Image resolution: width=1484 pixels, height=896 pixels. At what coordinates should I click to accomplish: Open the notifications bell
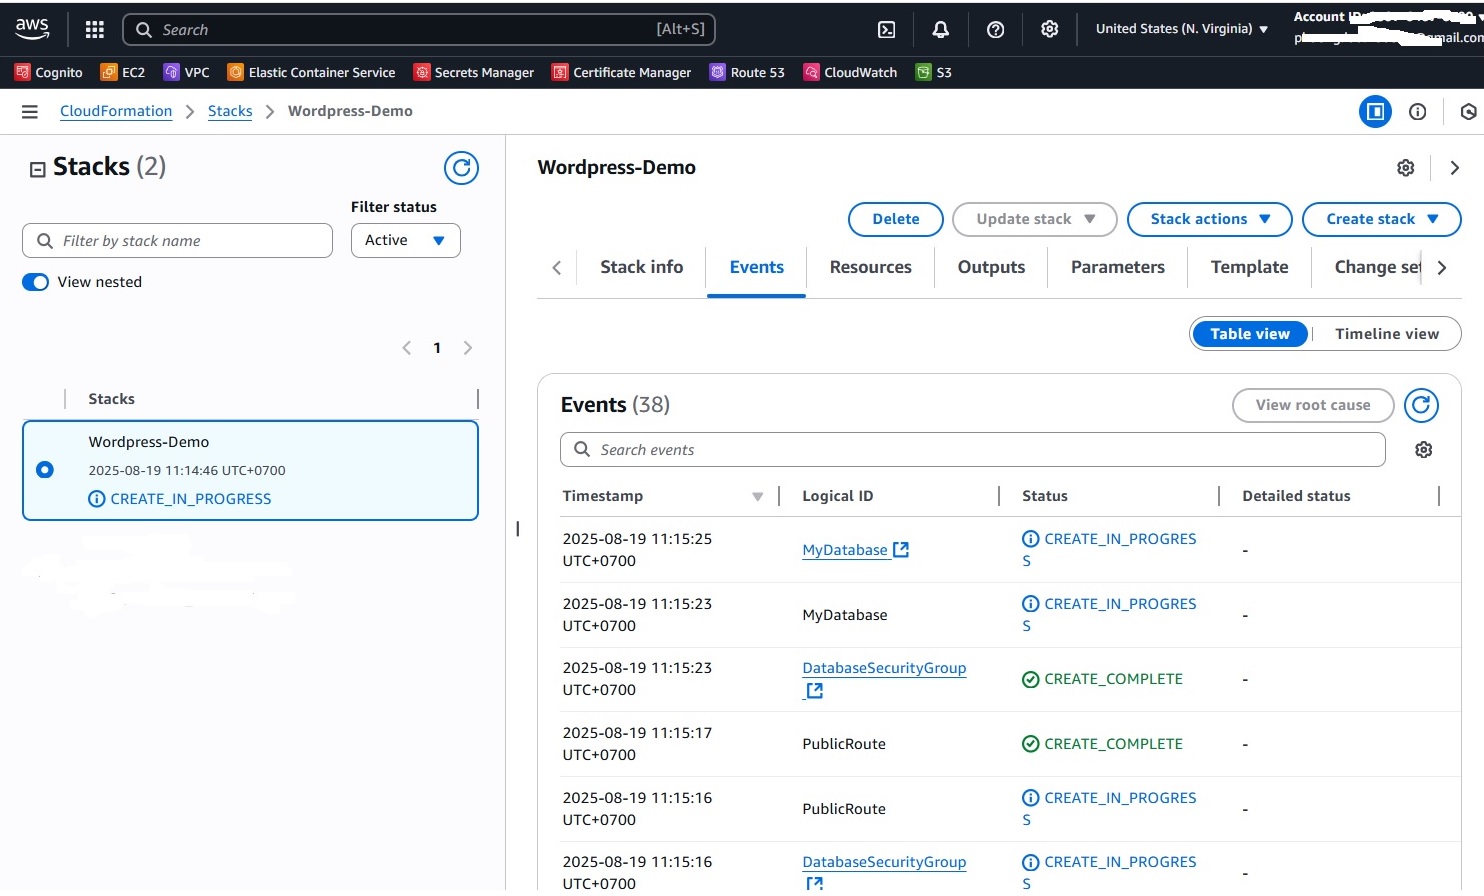tap(940, 30)
